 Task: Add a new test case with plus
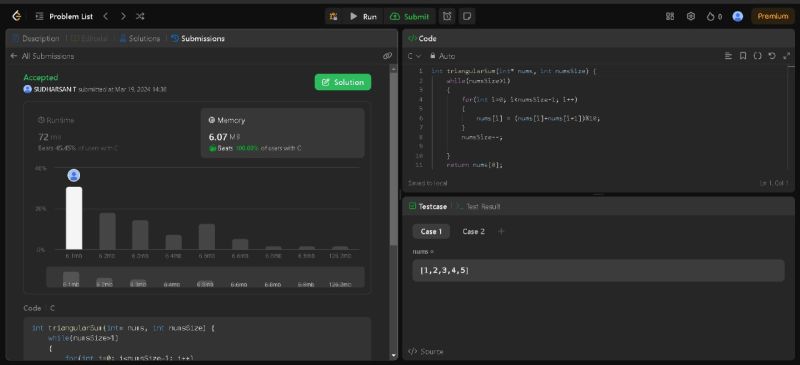501,232
